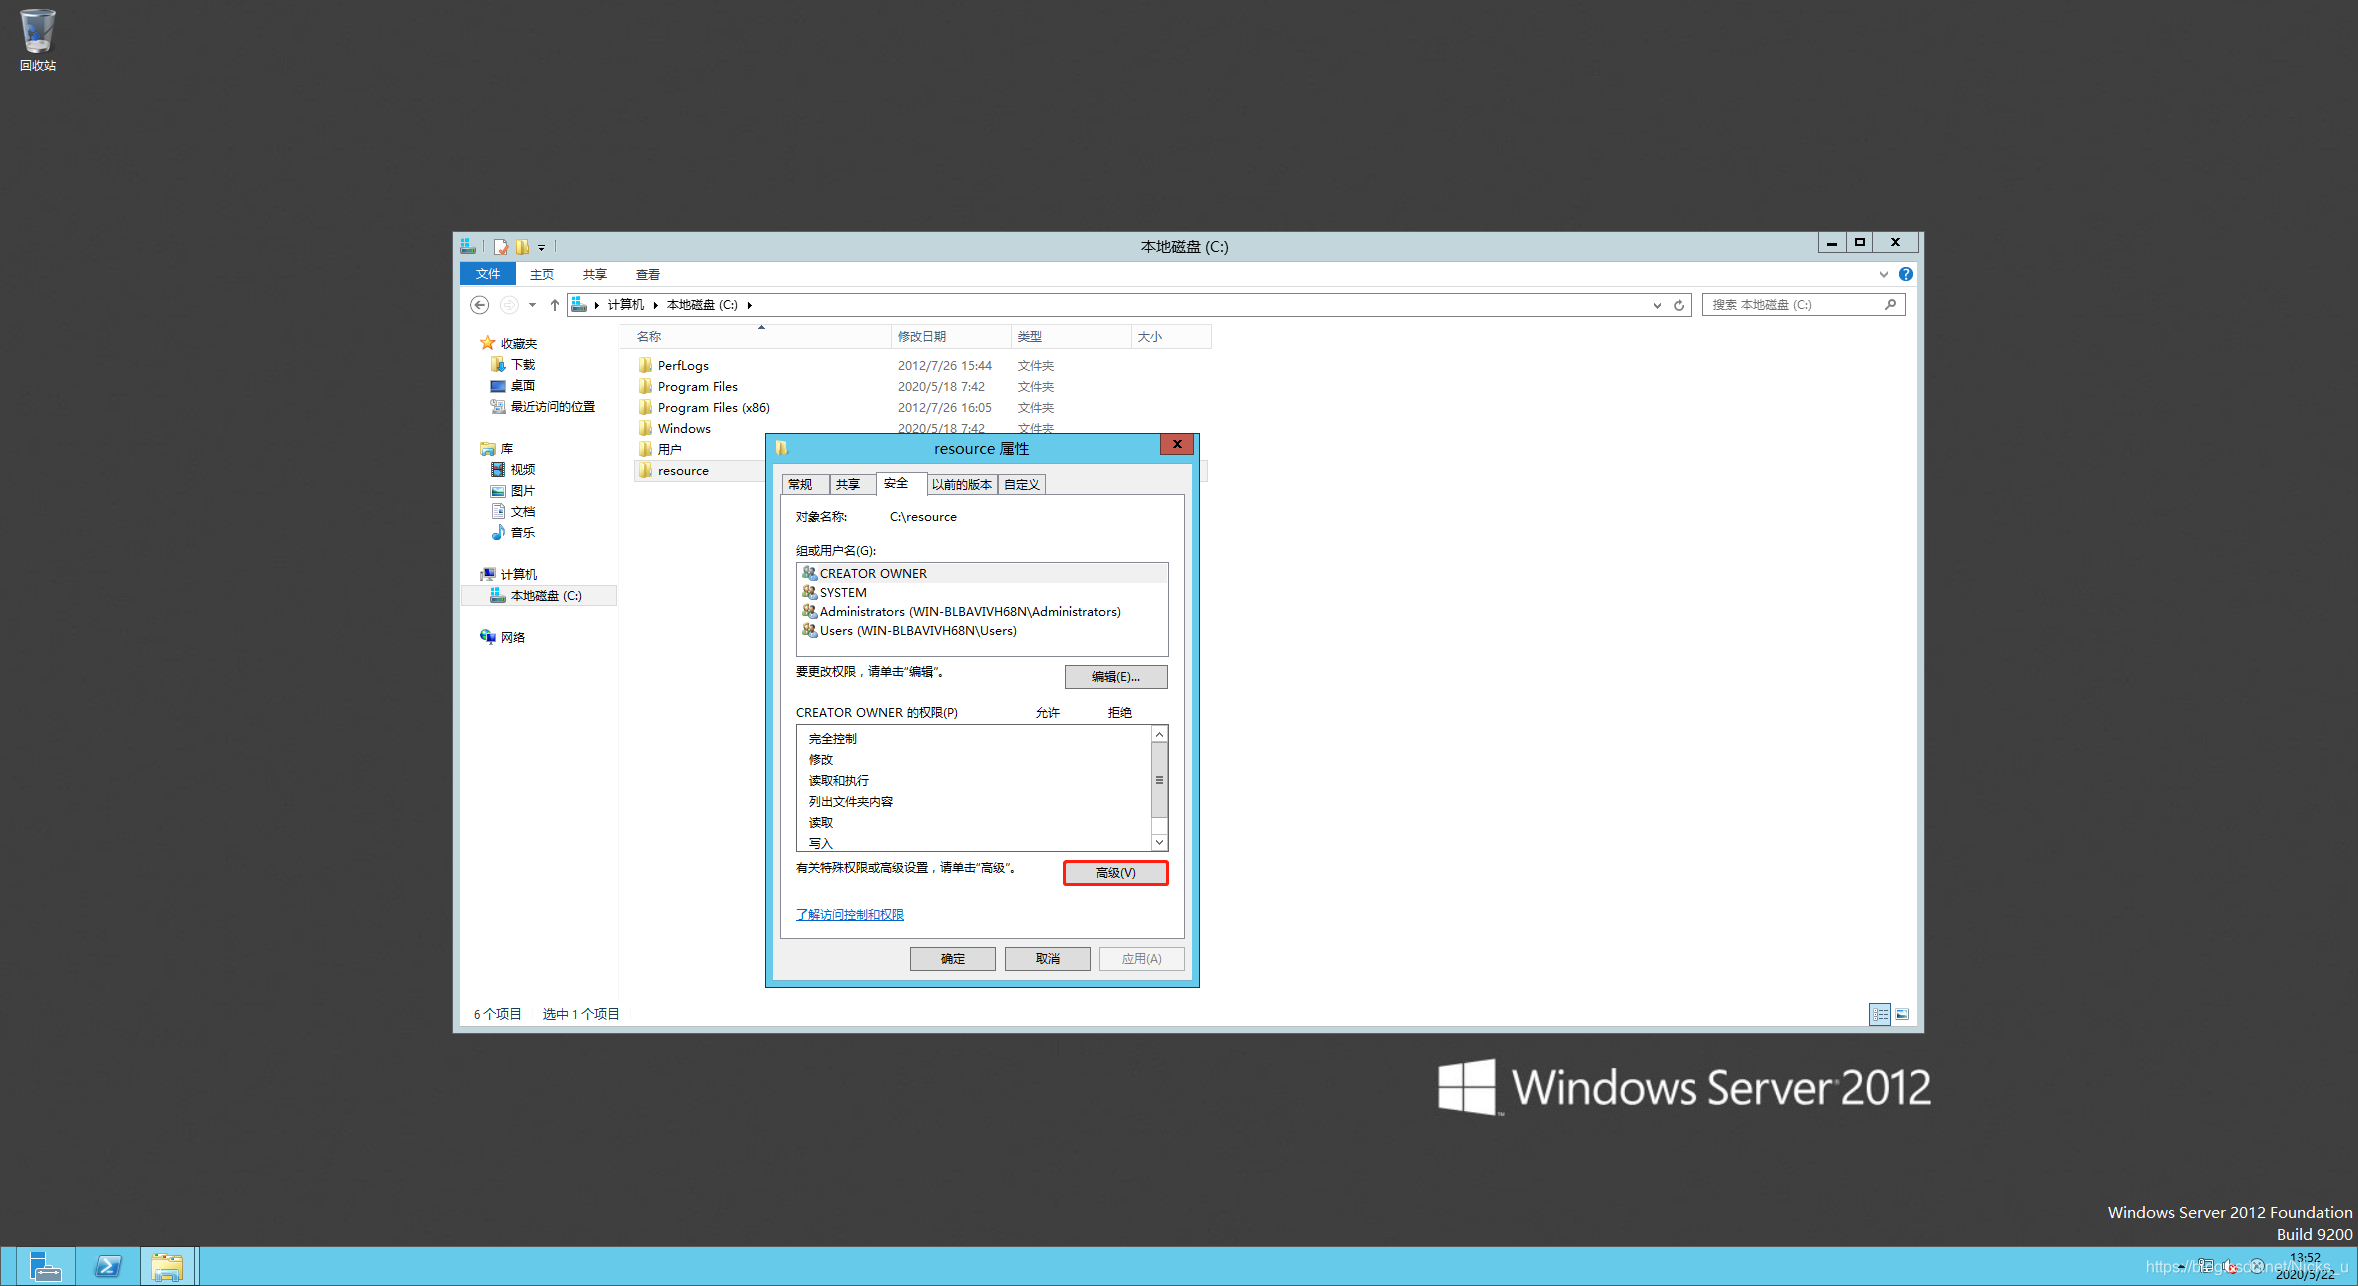Open recent locations dropdown arrow

(x=532, y=305)
